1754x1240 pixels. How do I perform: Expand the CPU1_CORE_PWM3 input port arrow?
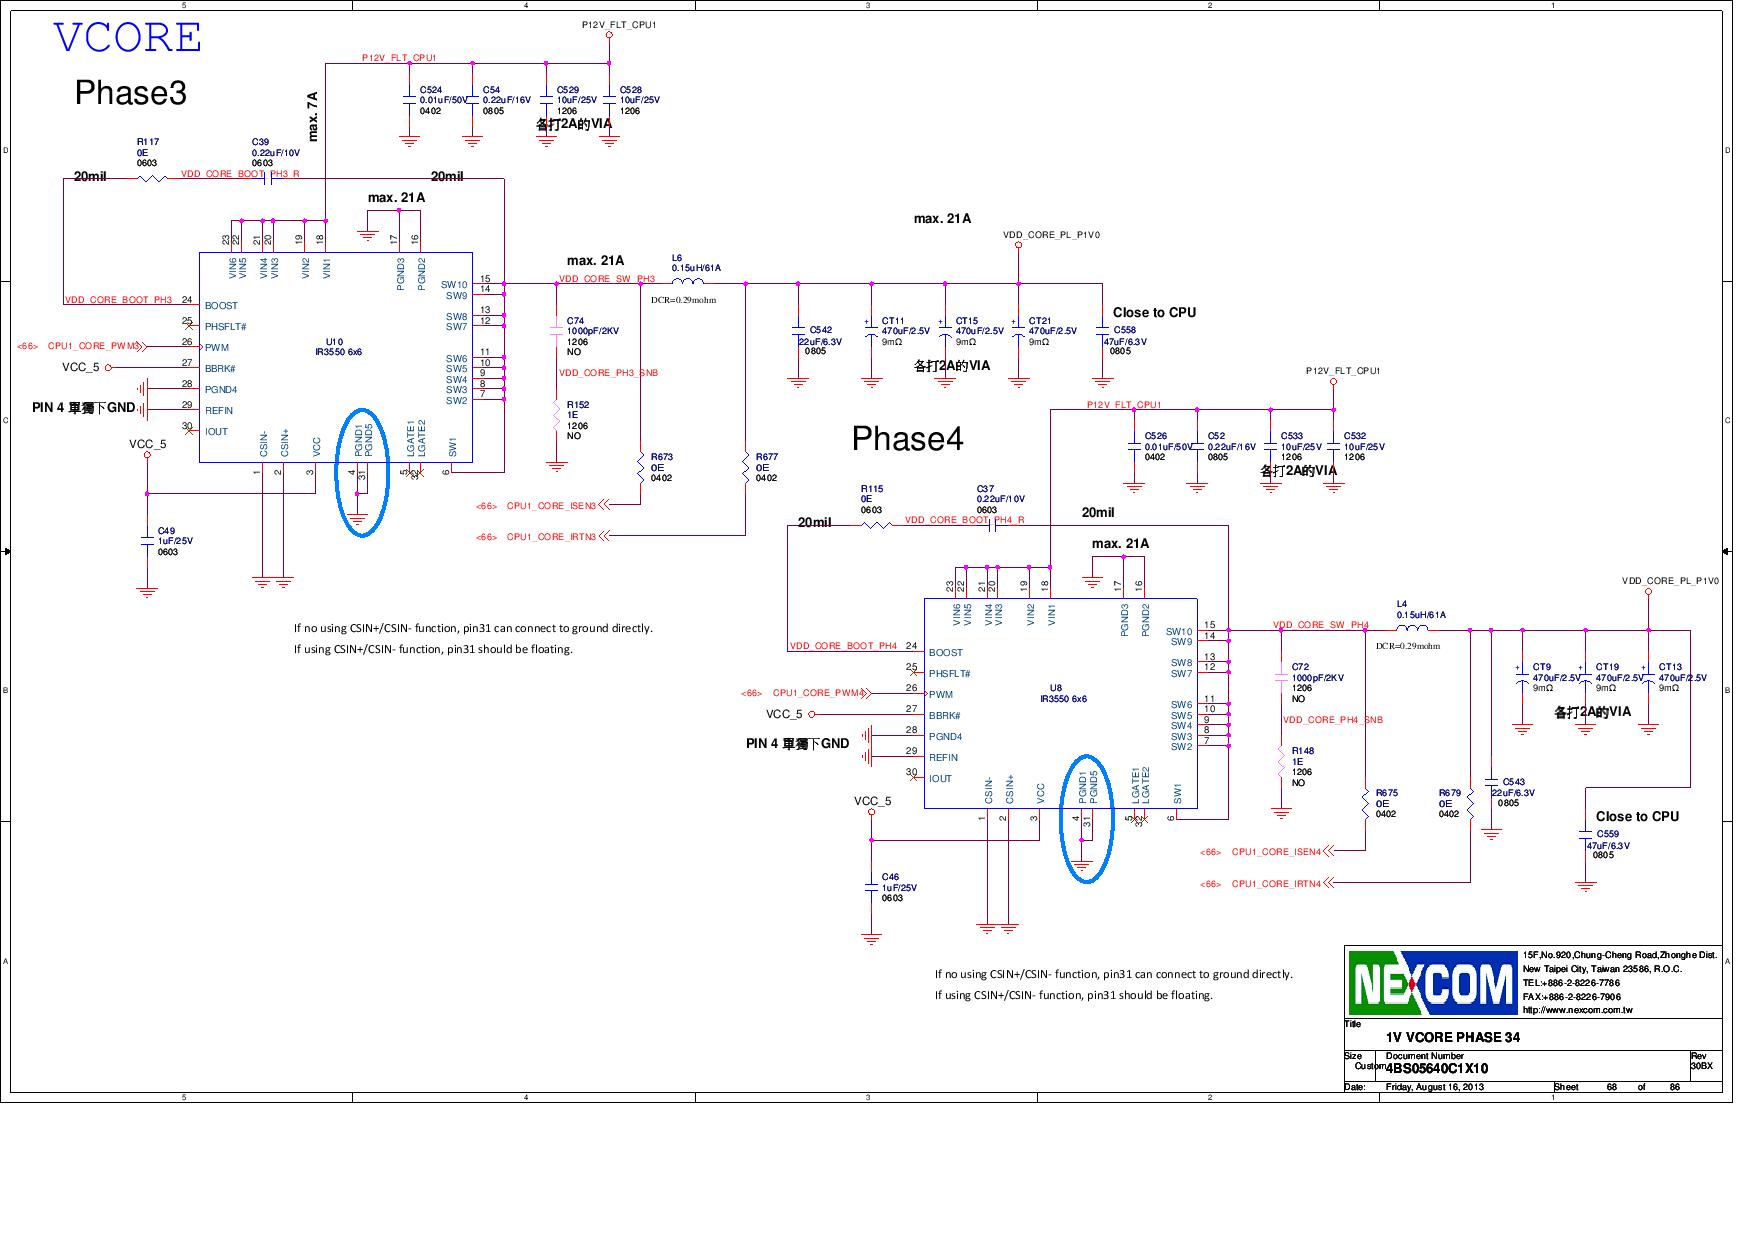click(143, 345)
